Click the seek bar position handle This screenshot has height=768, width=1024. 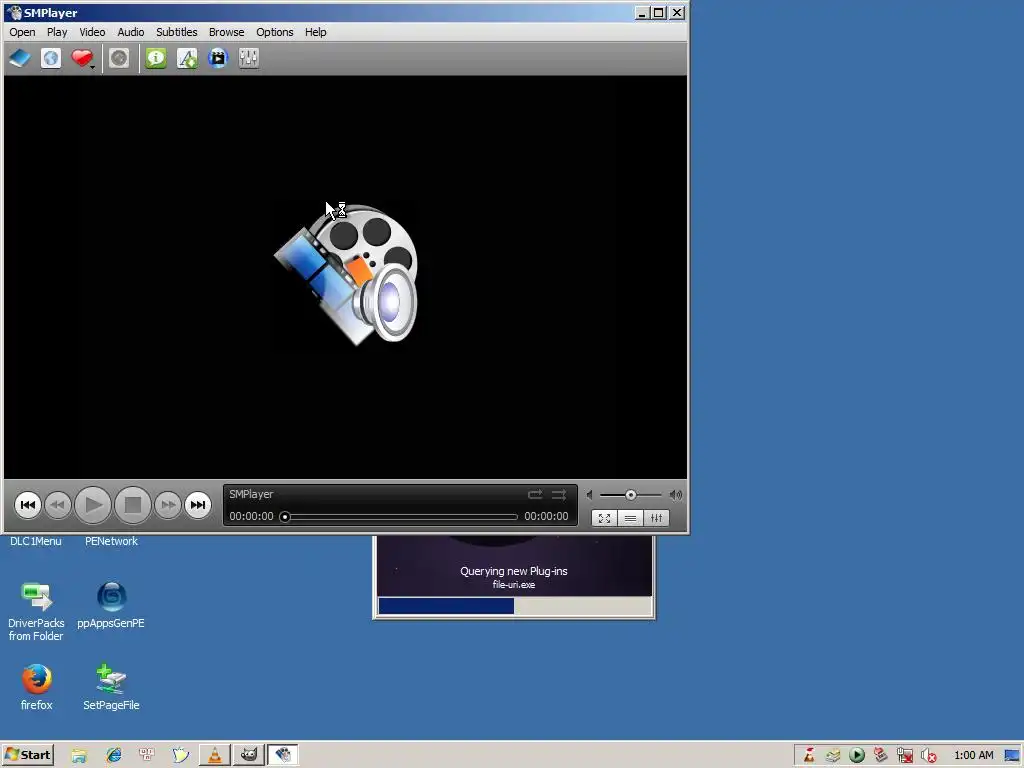(285, 517)
